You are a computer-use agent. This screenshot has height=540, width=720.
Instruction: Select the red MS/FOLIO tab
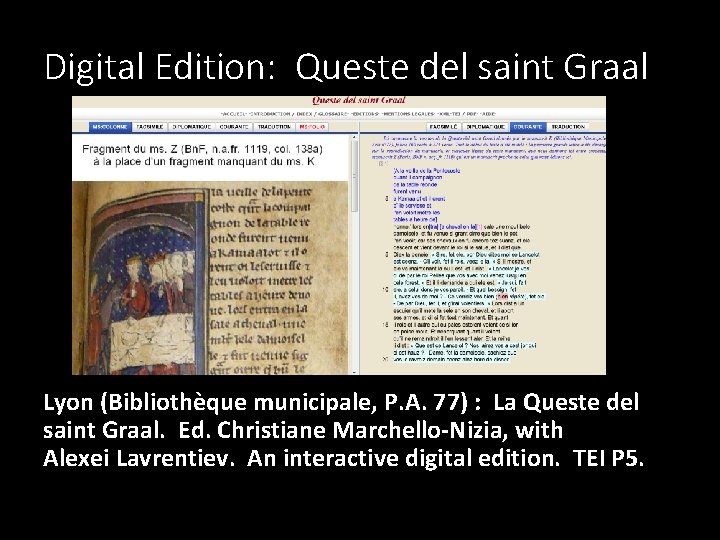point(312,127)
